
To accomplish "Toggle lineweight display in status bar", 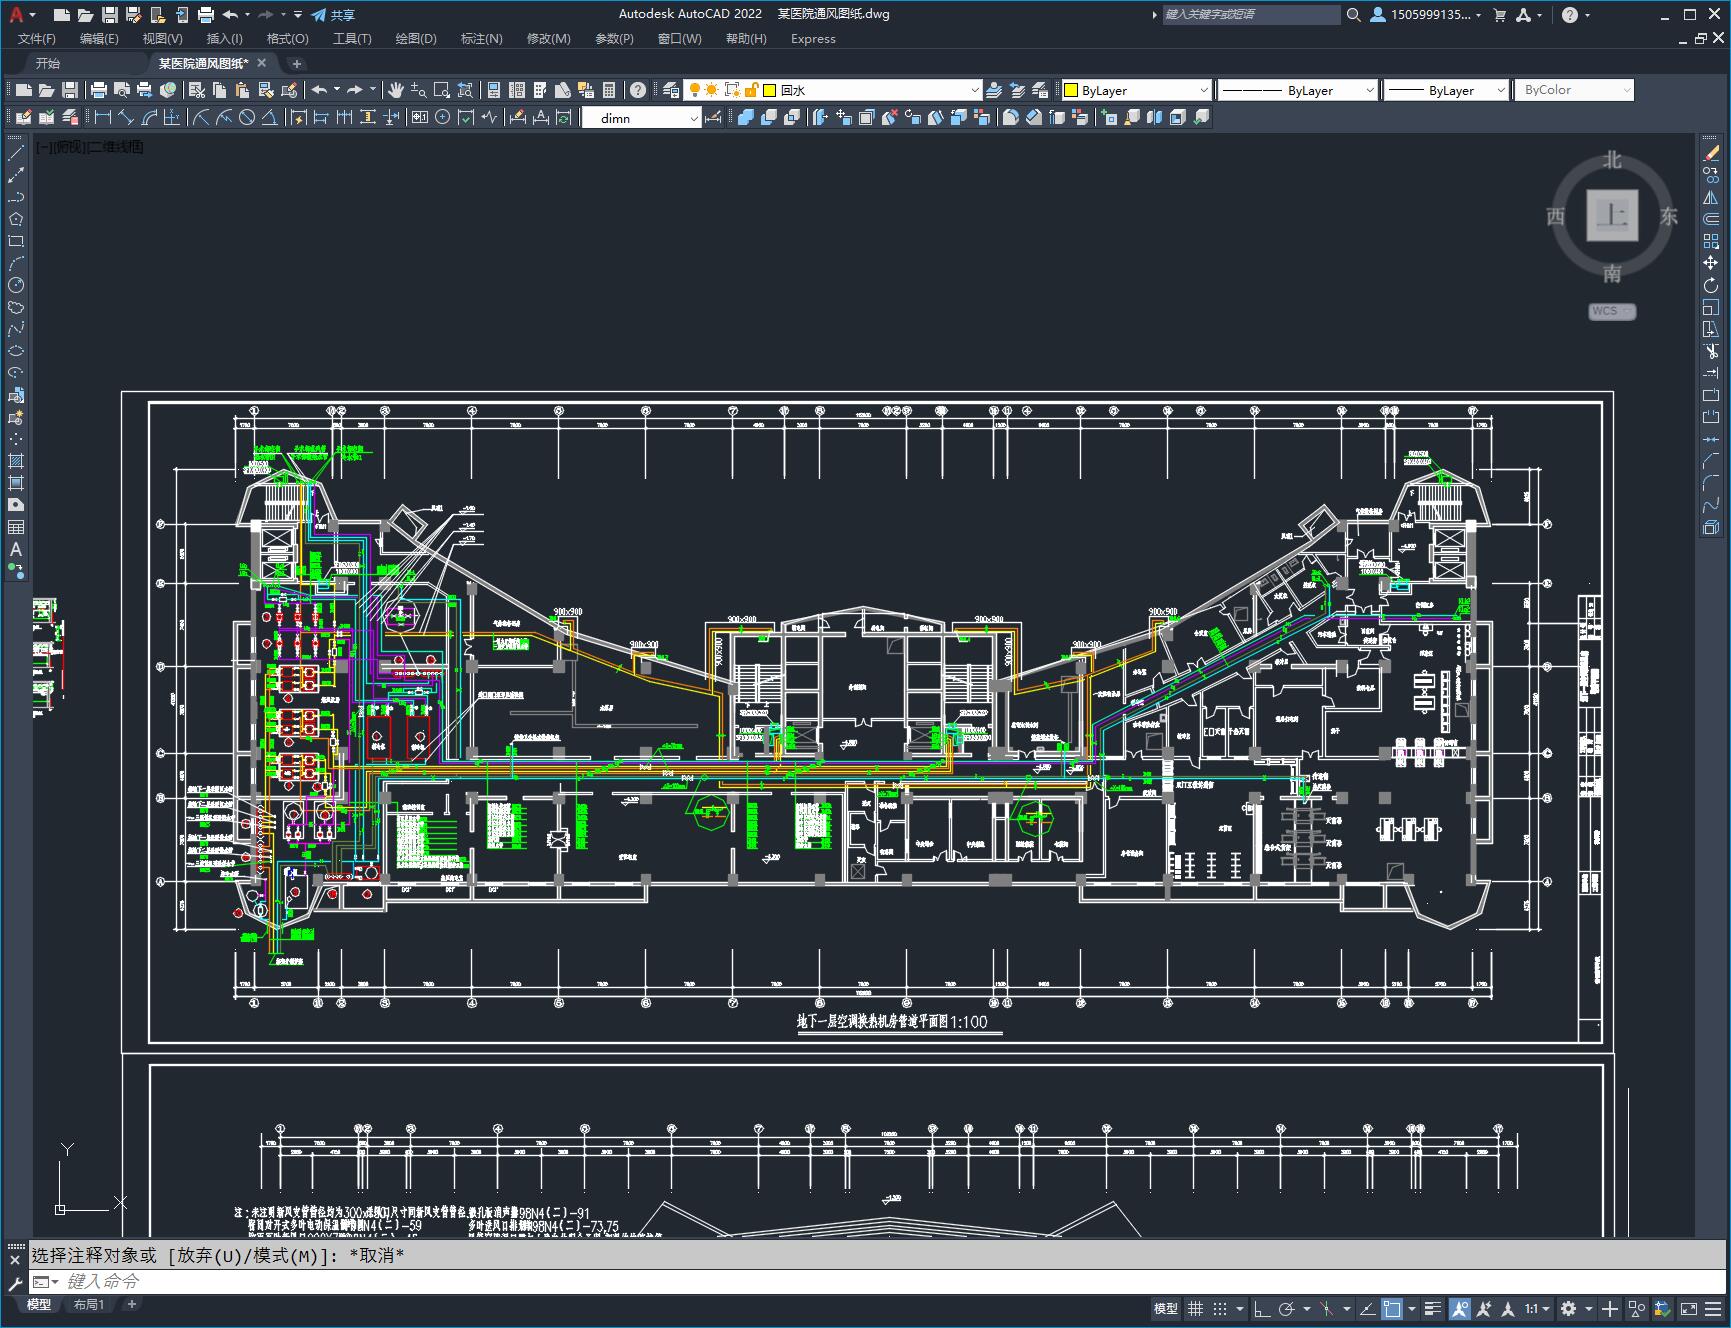I will coord(1434,1308).
